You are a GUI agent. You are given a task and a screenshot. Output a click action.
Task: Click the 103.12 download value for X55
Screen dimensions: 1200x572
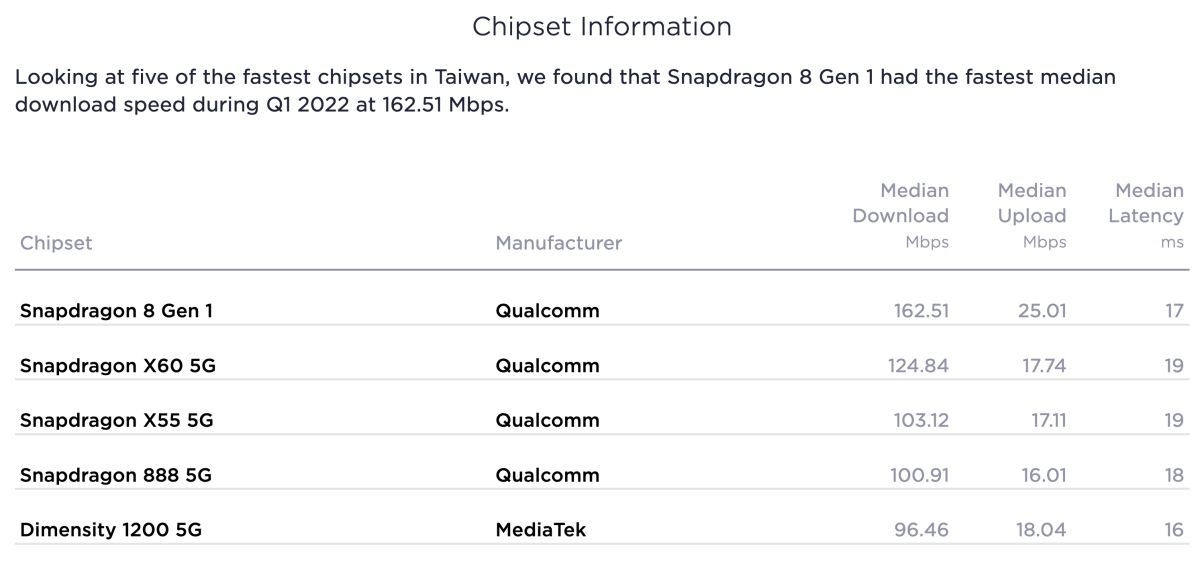click(920, 421)
